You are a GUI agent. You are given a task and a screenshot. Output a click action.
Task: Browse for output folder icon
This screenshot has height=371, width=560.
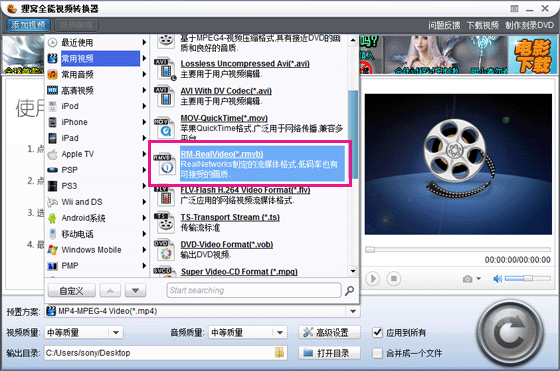pos(279,353)
